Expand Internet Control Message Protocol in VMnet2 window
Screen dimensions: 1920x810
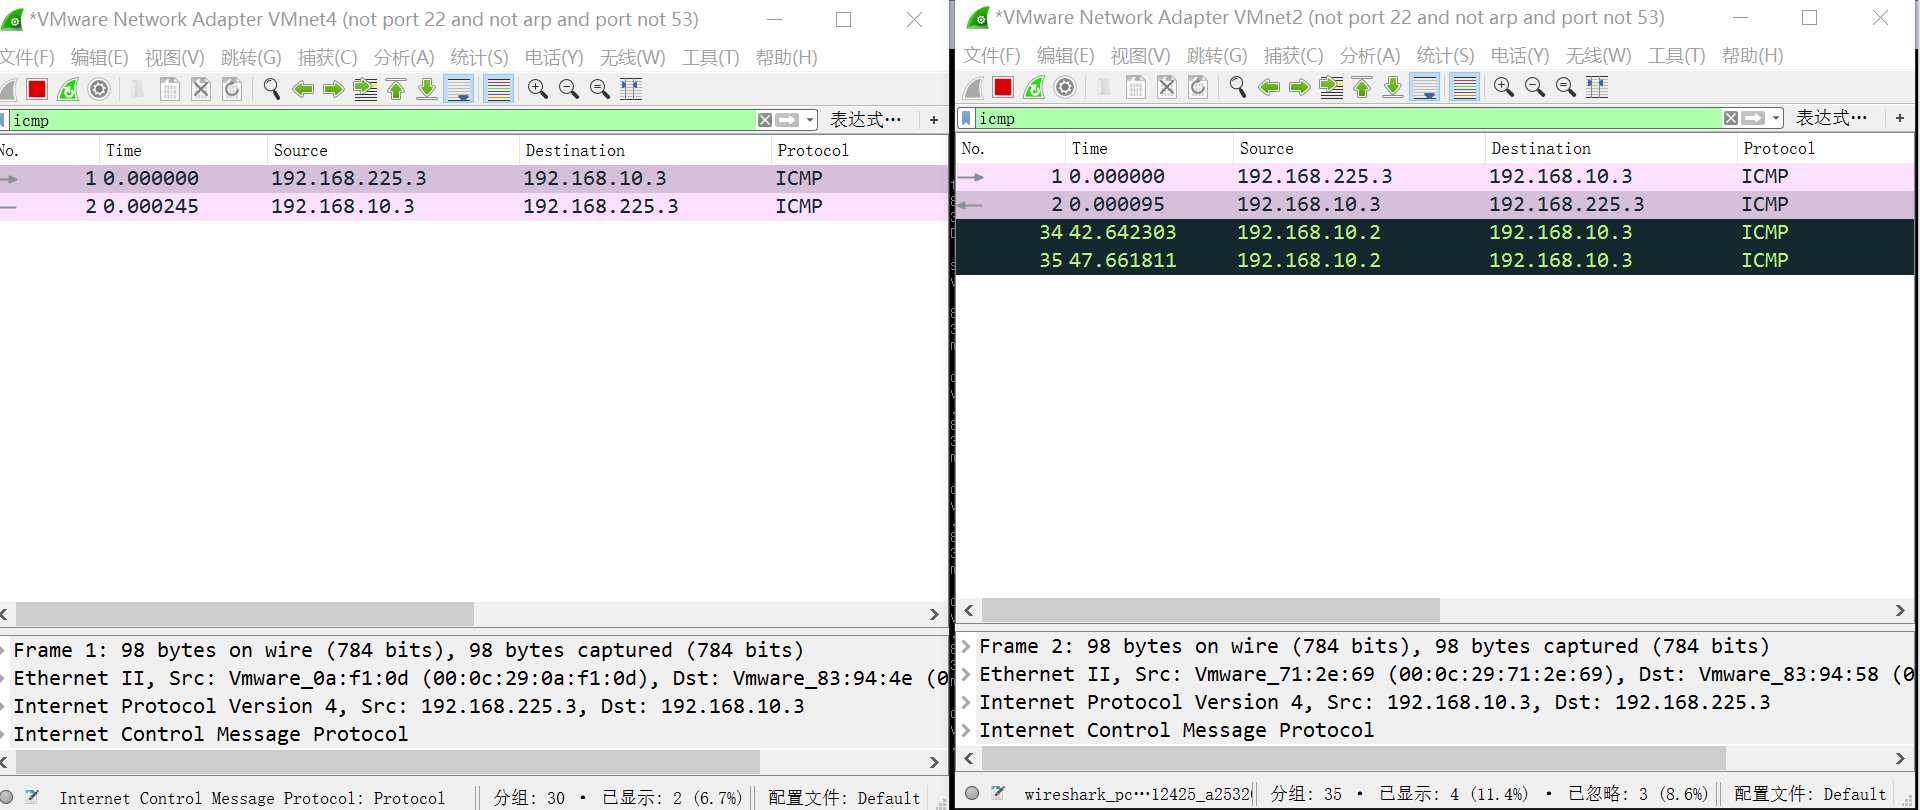tap(966, 730)
